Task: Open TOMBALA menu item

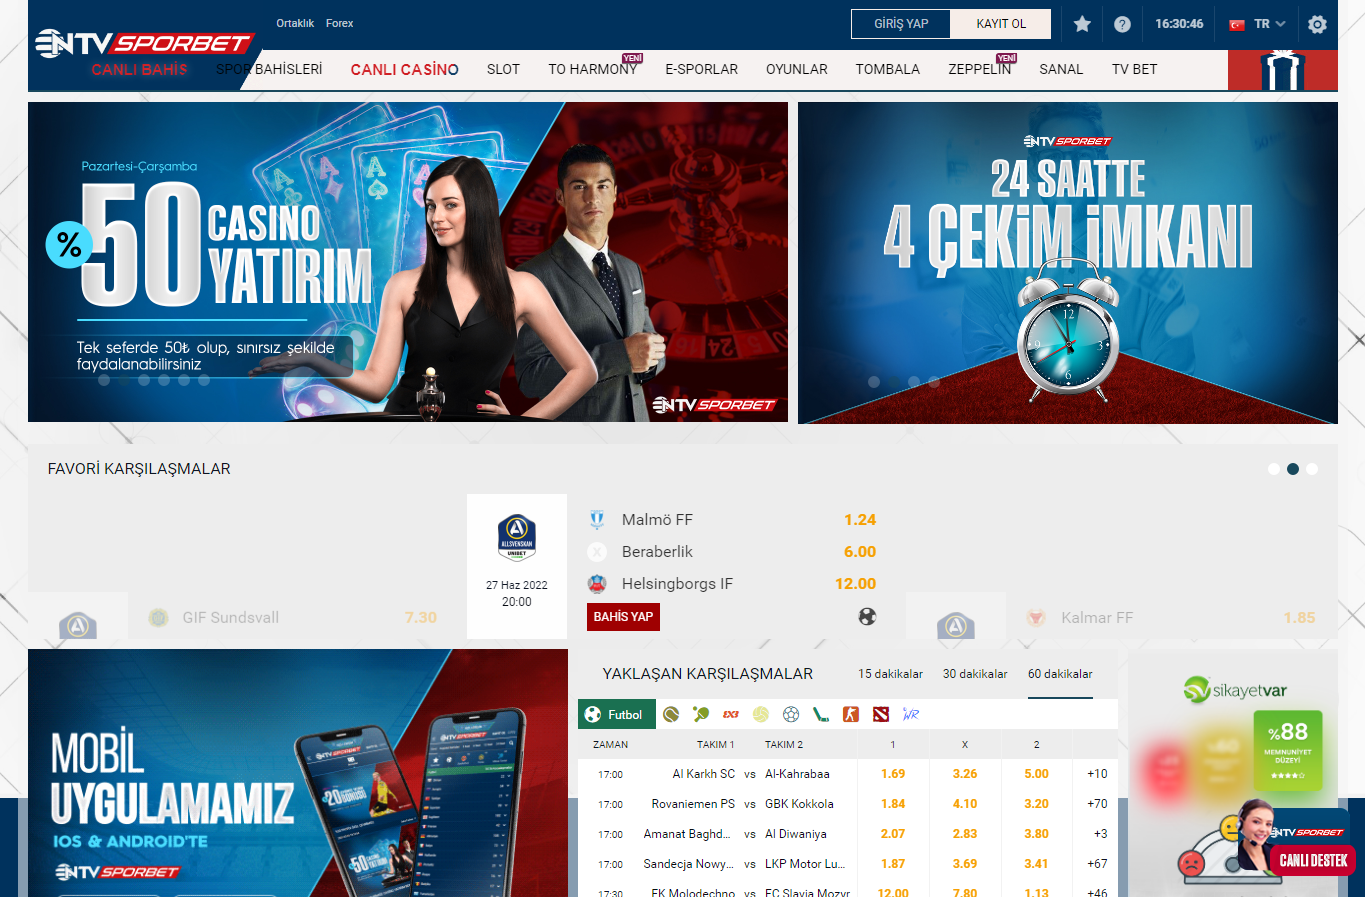Action: [887, 69]
